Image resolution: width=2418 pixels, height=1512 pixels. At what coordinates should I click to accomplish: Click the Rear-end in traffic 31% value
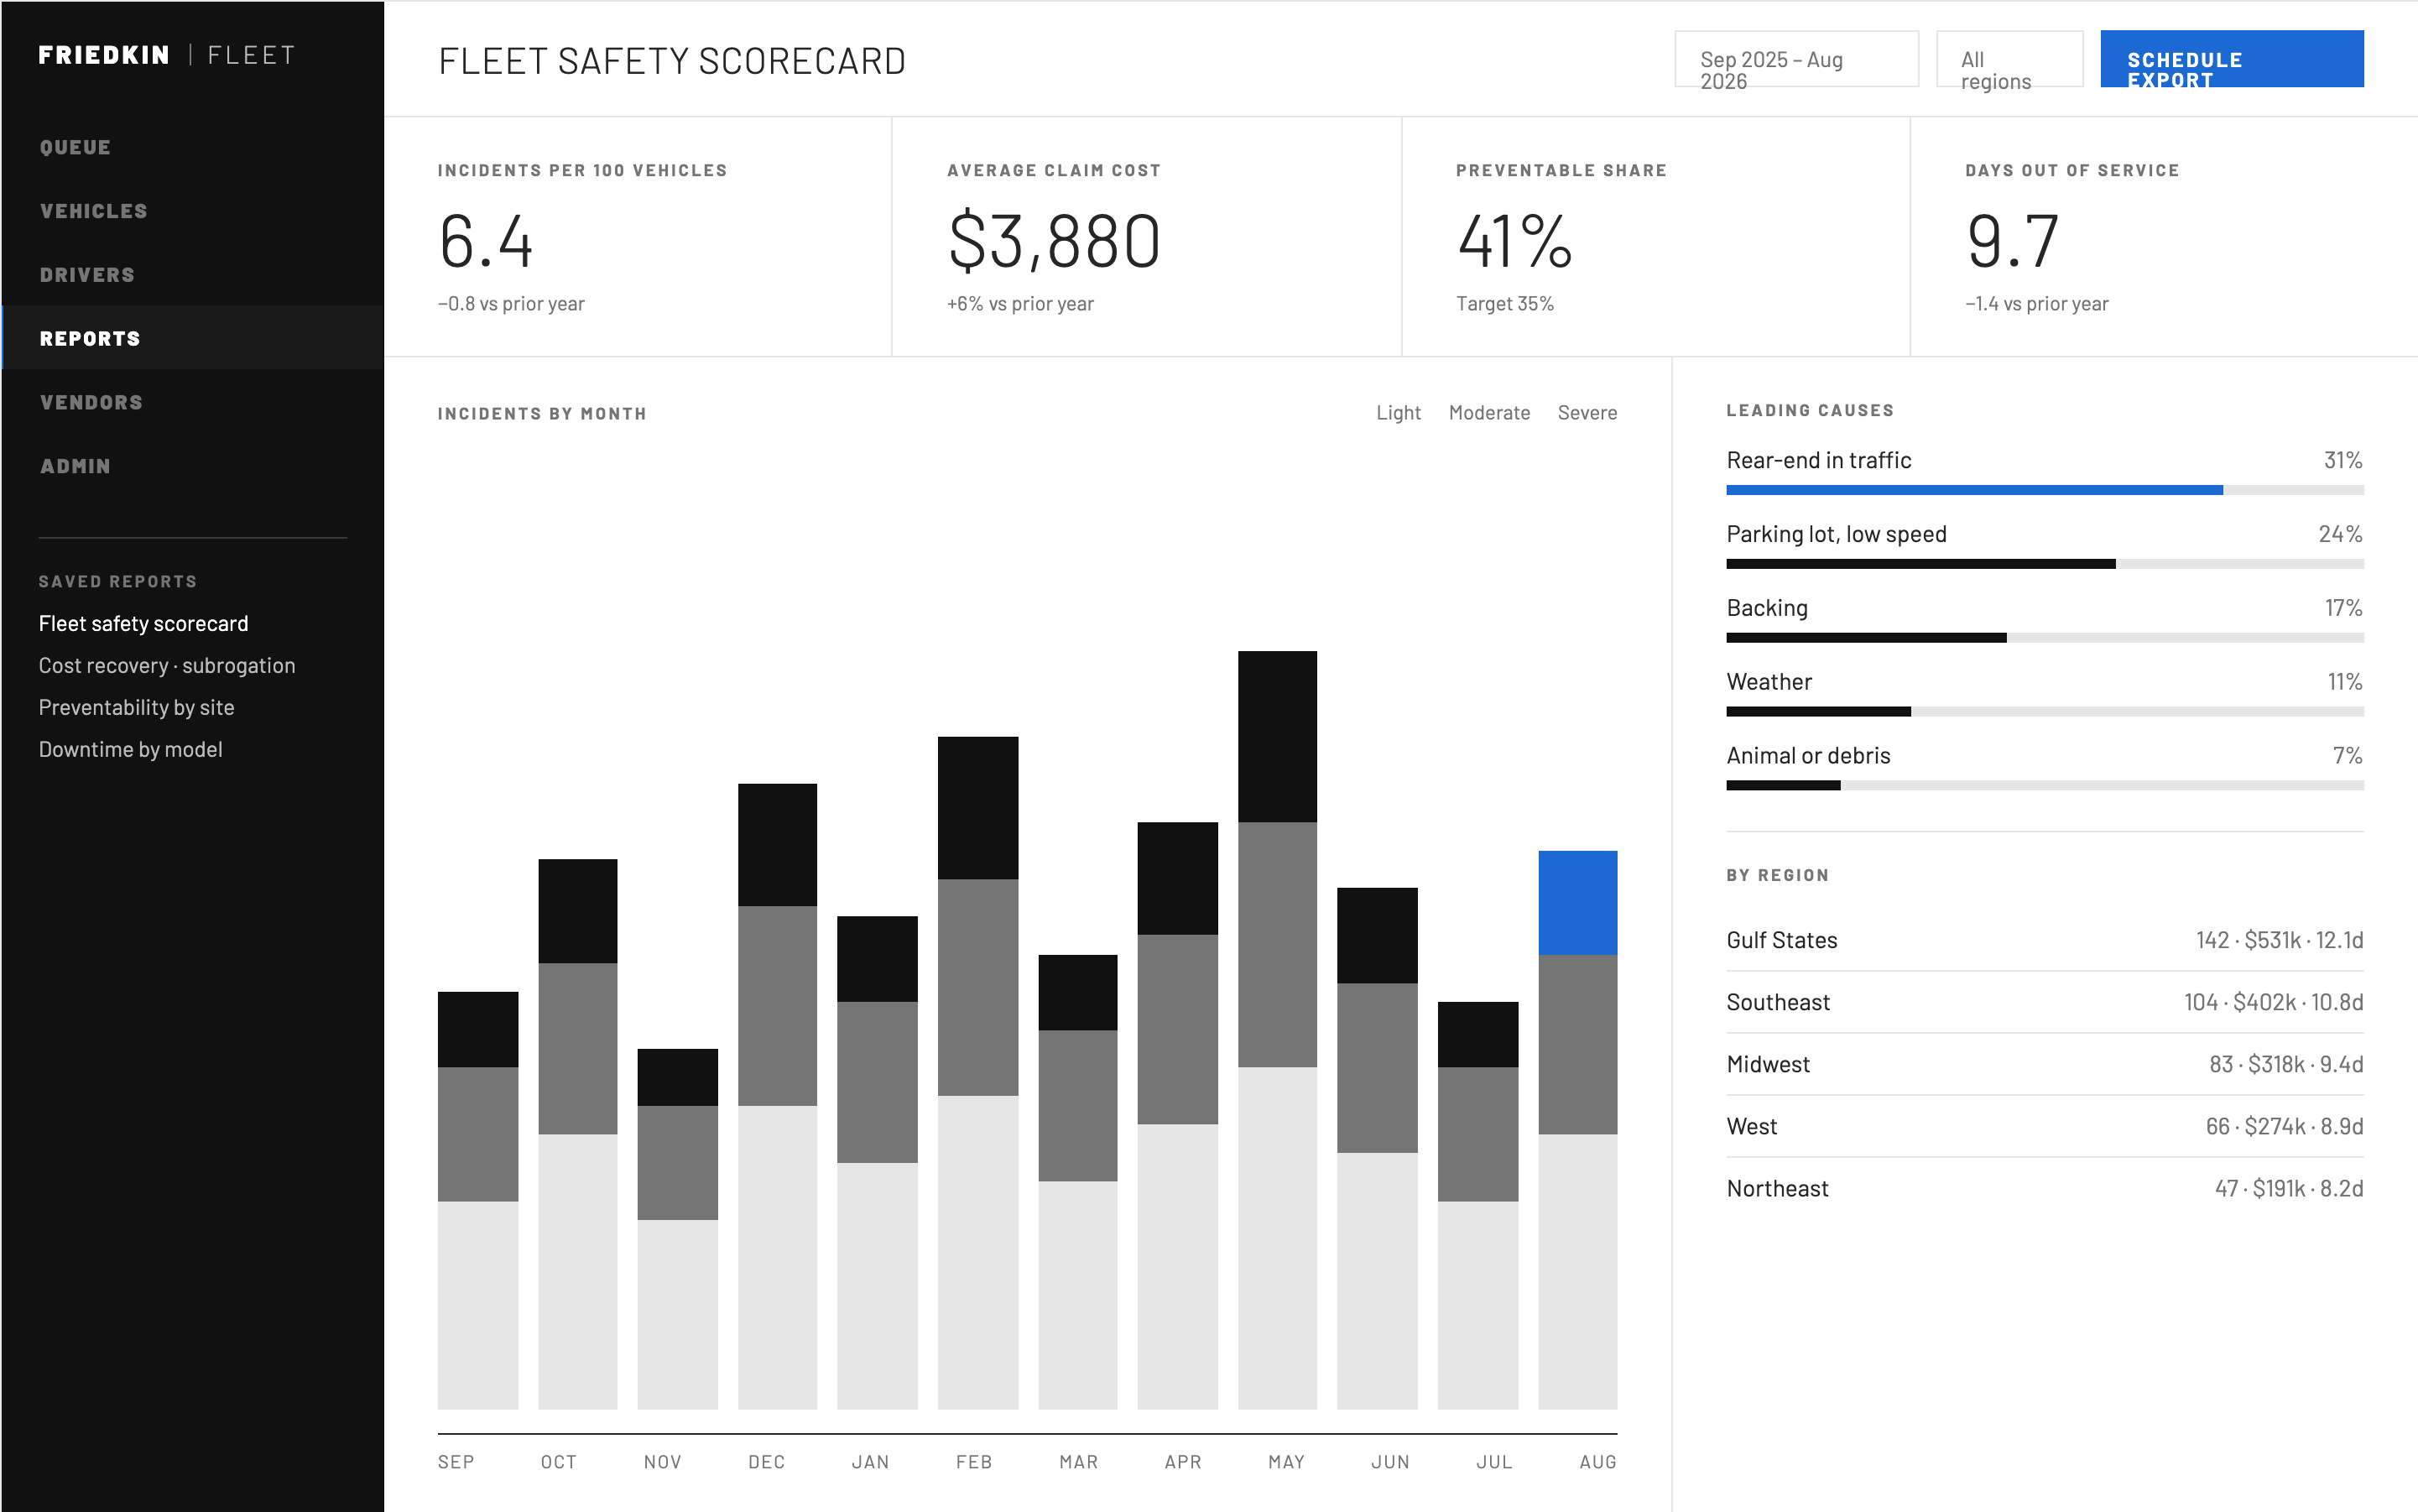(2343, 460)
